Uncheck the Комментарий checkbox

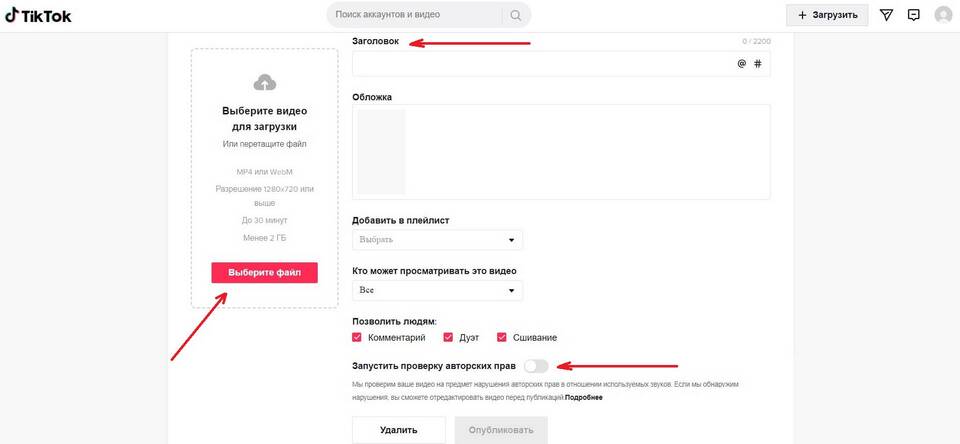coord(357,337)
